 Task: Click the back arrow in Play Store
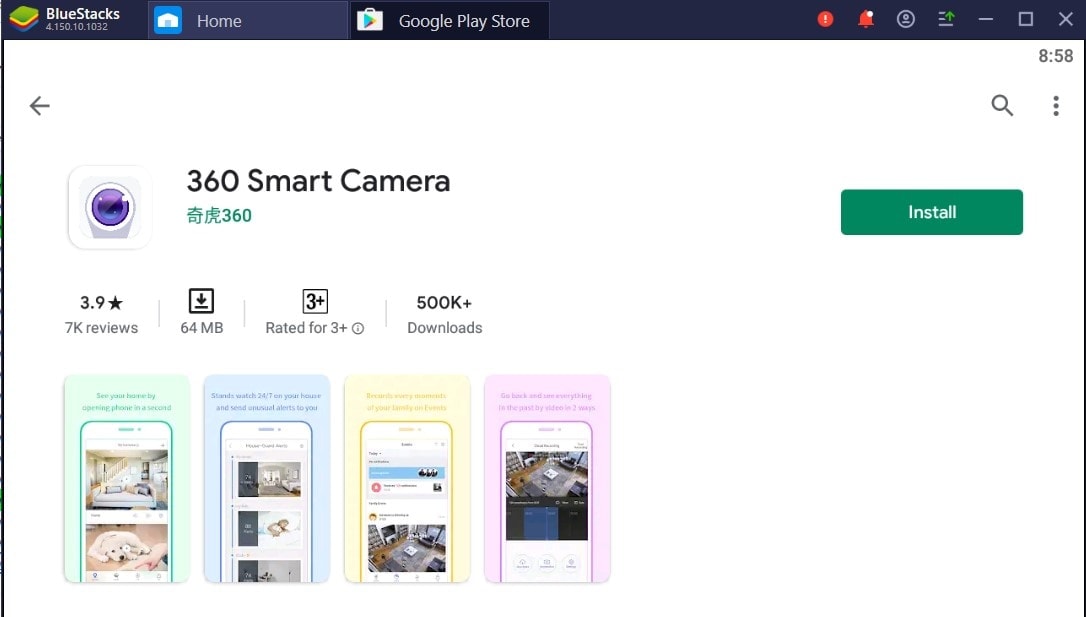(x=39, y=105)
